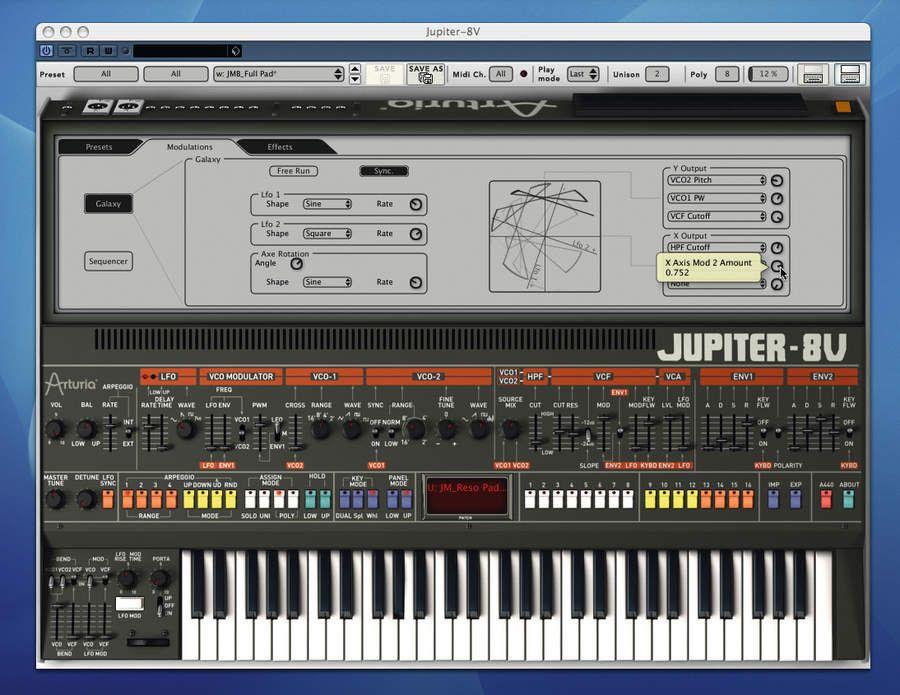Open the VCO2 Pitch output dropdown
The width and height of the screenshot is (900, 695).
tap(717, 182)
